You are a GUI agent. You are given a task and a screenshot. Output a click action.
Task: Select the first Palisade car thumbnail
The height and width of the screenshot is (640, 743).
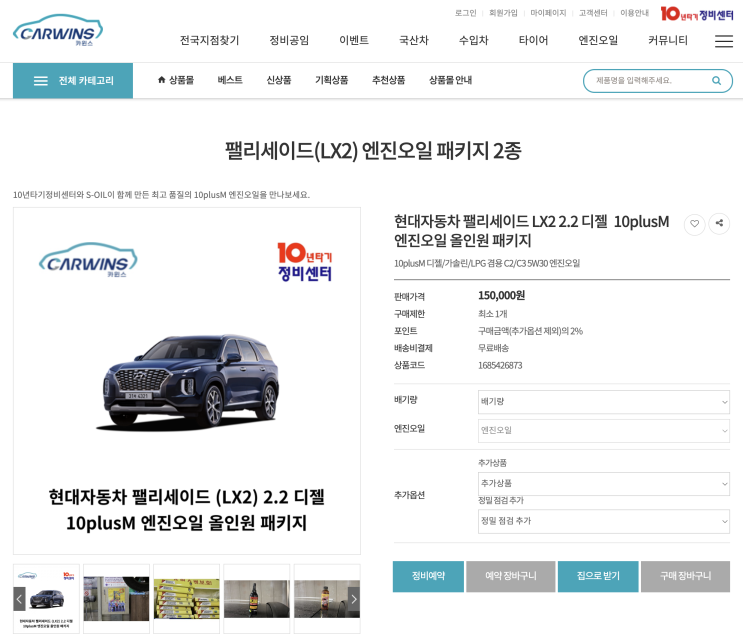46,599
